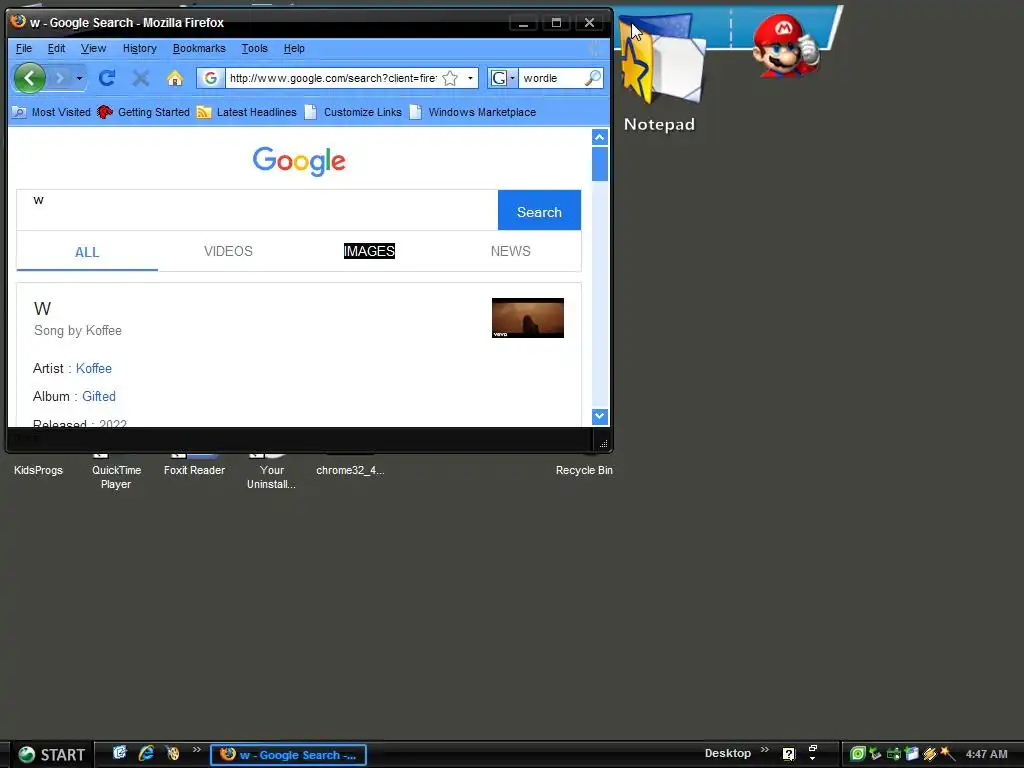Select the Your Uninstall... desktop shortcut
Image resolution: width=1024 pixels, height=768 pixels.
click(271, 477)
